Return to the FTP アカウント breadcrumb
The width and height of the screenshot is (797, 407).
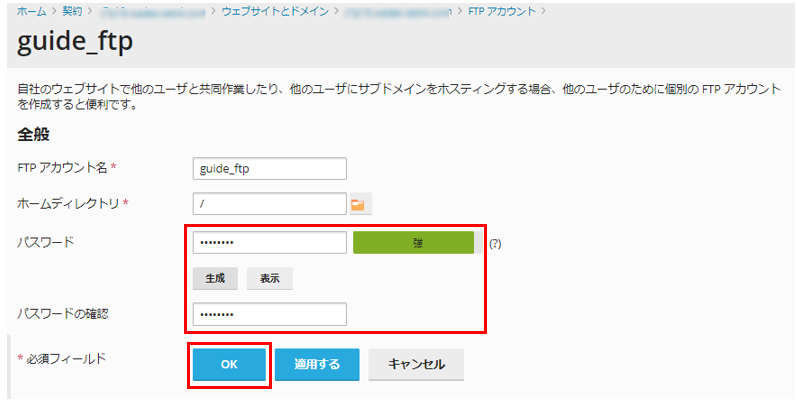click(502, 11)
